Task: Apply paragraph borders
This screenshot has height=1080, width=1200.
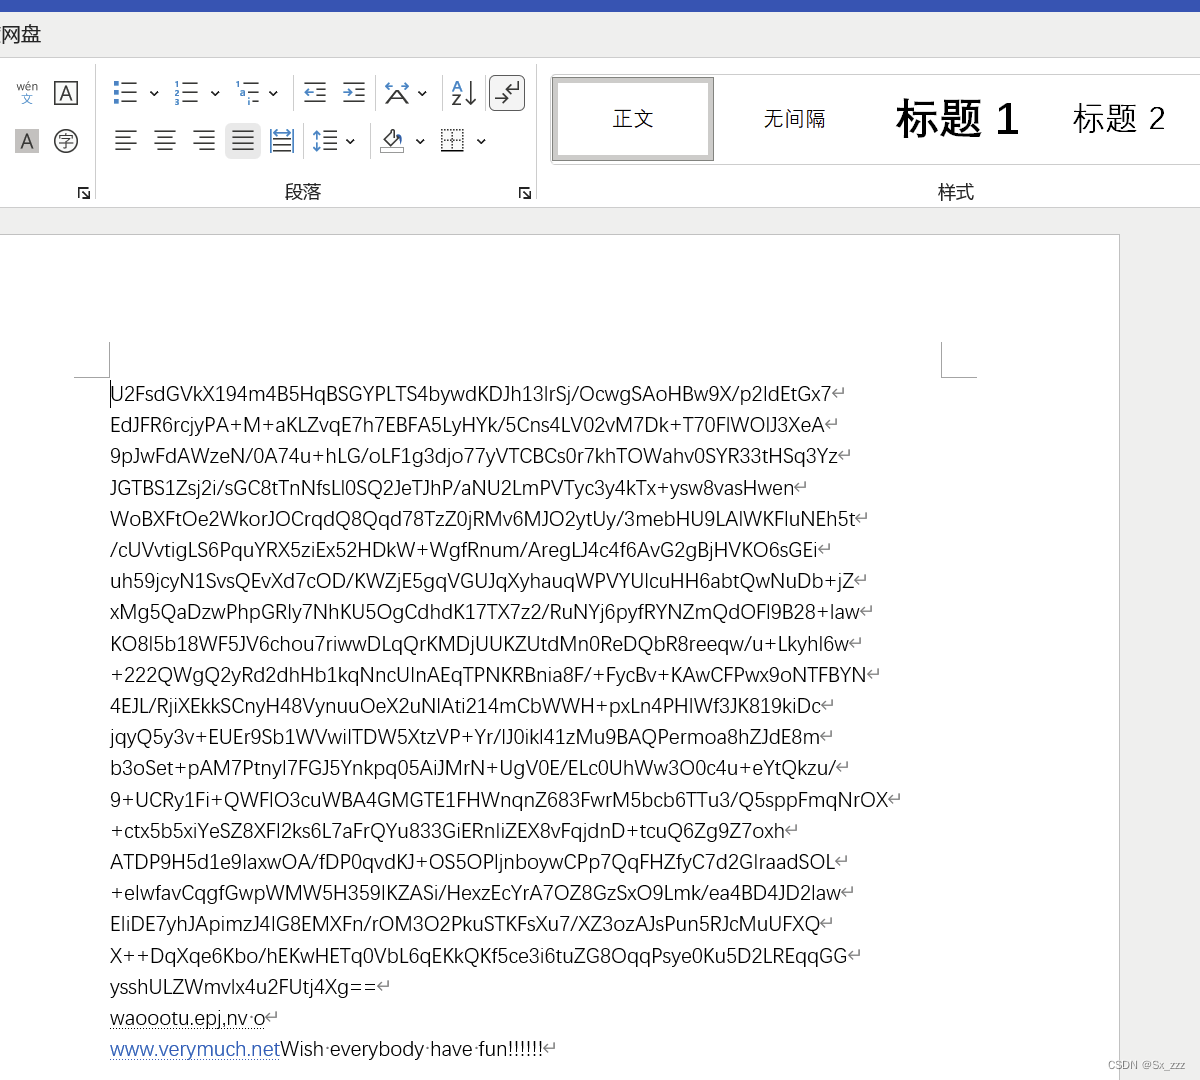Action: tap(452, 141)
